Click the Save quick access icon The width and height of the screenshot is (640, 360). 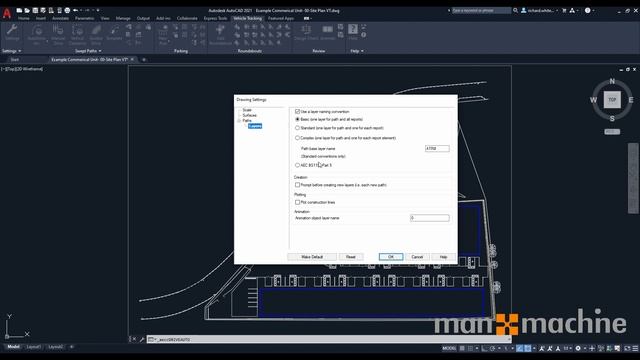(x=35, y=10)
